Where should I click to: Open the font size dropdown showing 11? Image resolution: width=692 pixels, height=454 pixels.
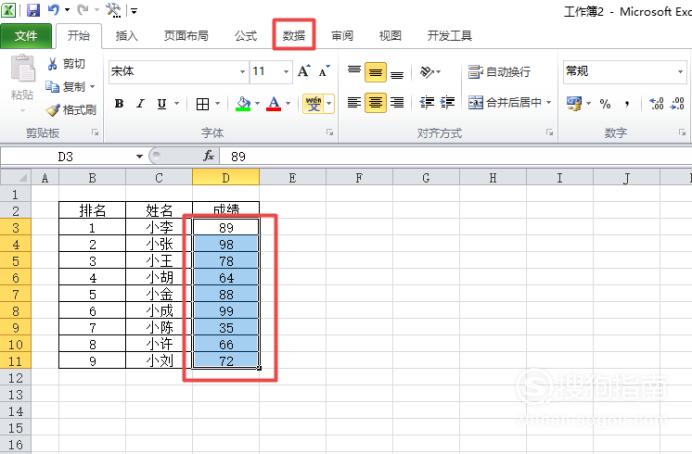[x=286, y=71]
